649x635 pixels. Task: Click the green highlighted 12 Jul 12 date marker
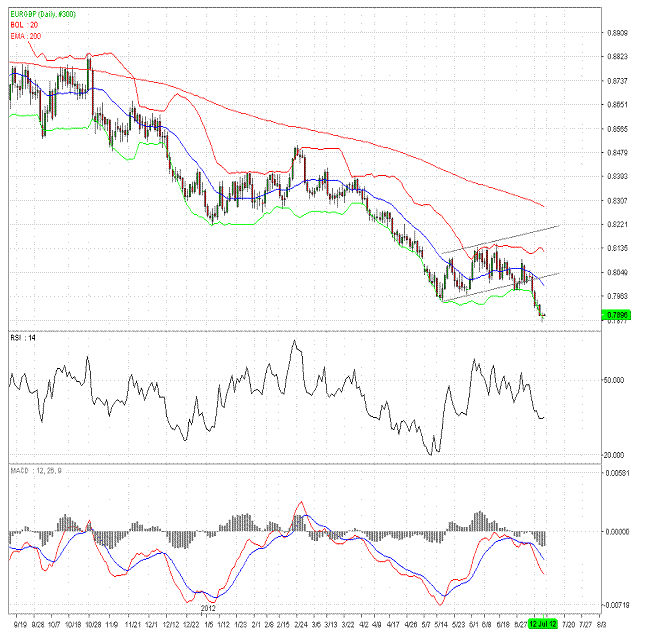click(541, 622)
